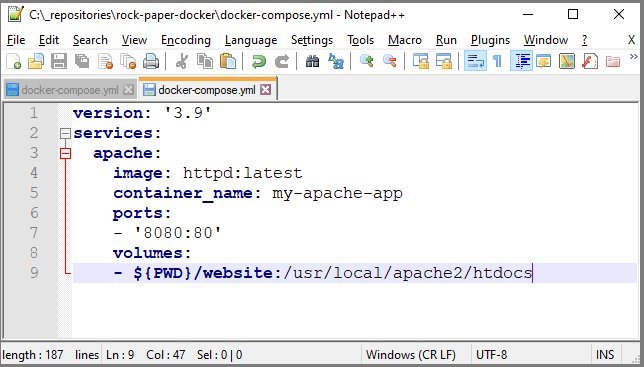Open the Macro menu
The image size is (644, 367).
click(405, 40)
